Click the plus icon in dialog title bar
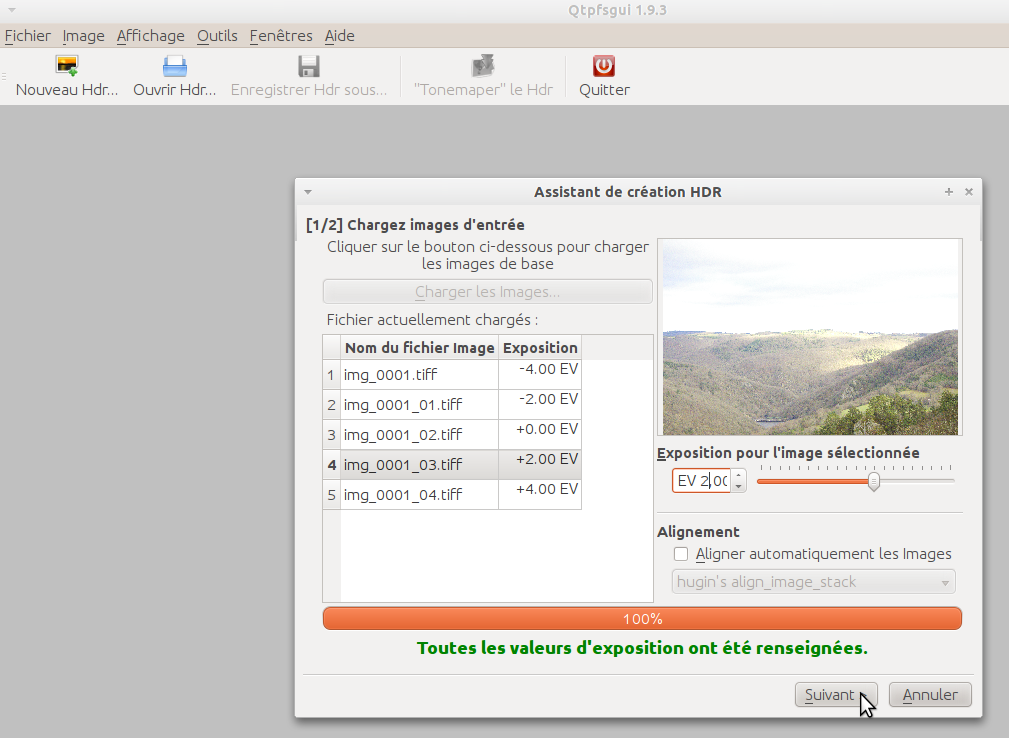The width and height of the screenshot is (1009, 738). coord(948,192)
